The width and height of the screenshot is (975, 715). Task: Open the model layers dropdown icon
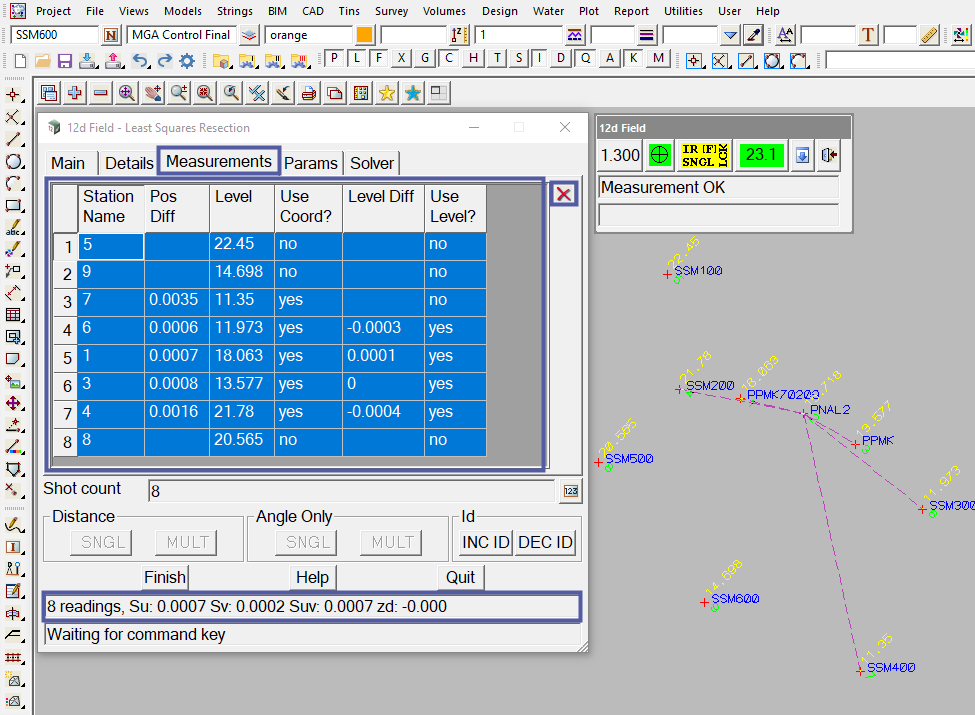(x=249, y=35)
